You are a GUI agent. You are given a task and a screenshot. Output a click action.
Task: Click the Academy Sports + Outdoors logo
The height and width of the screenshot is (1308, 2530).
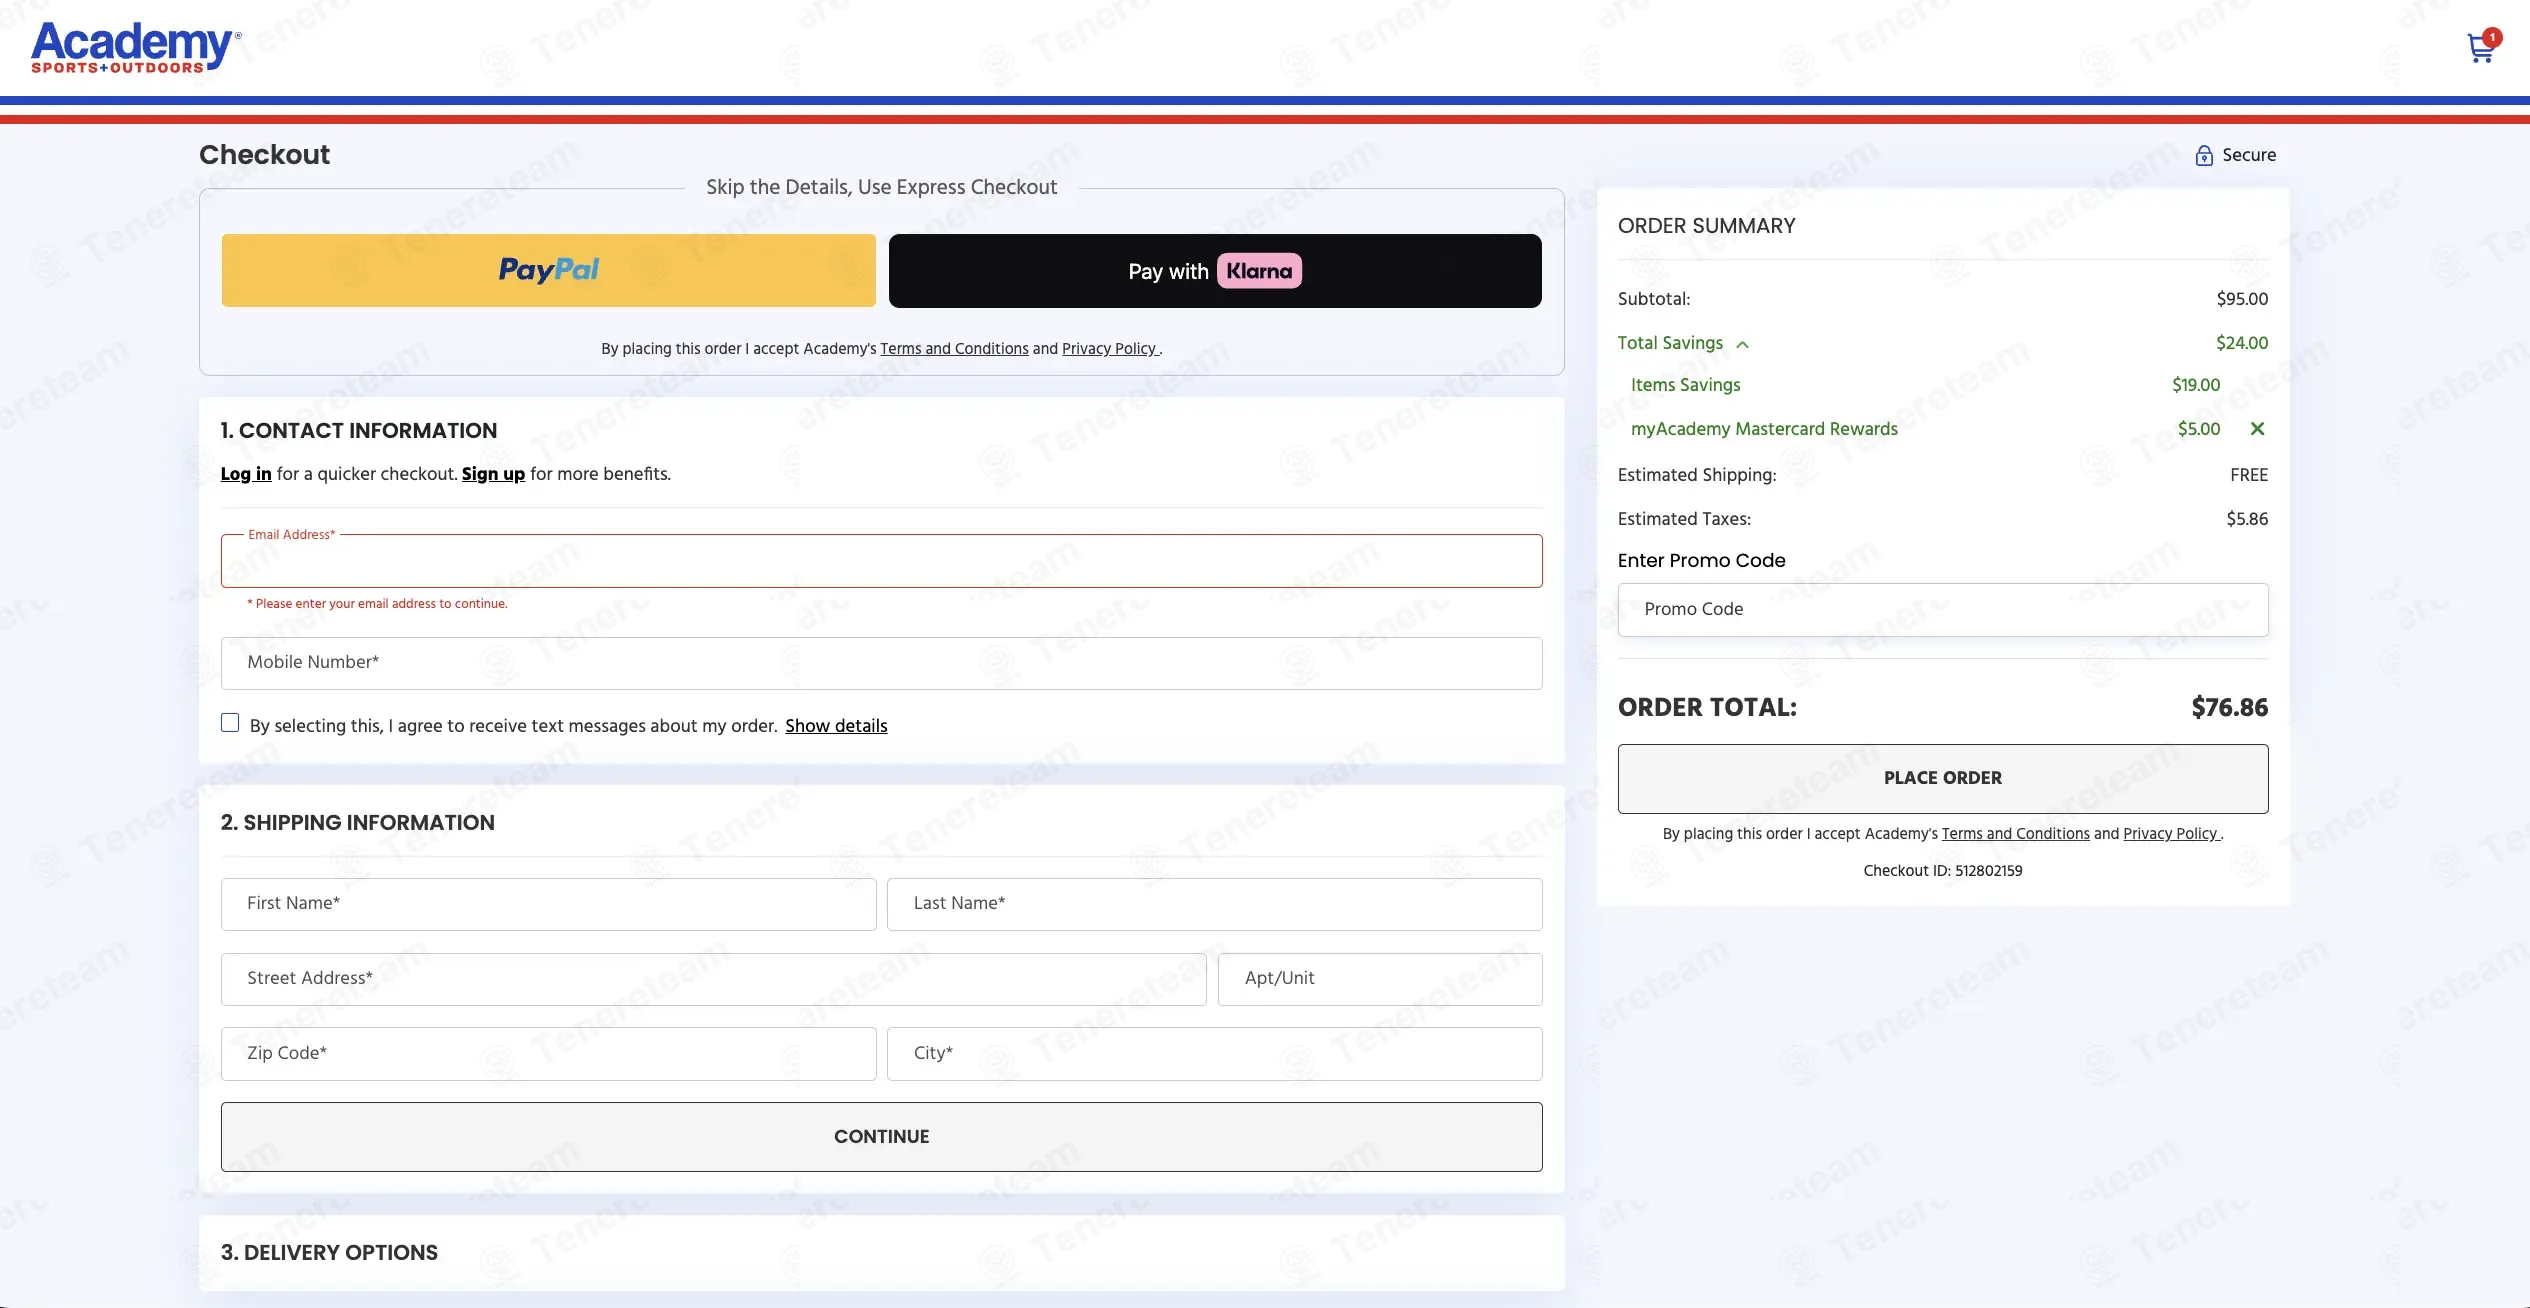[136, 47]
